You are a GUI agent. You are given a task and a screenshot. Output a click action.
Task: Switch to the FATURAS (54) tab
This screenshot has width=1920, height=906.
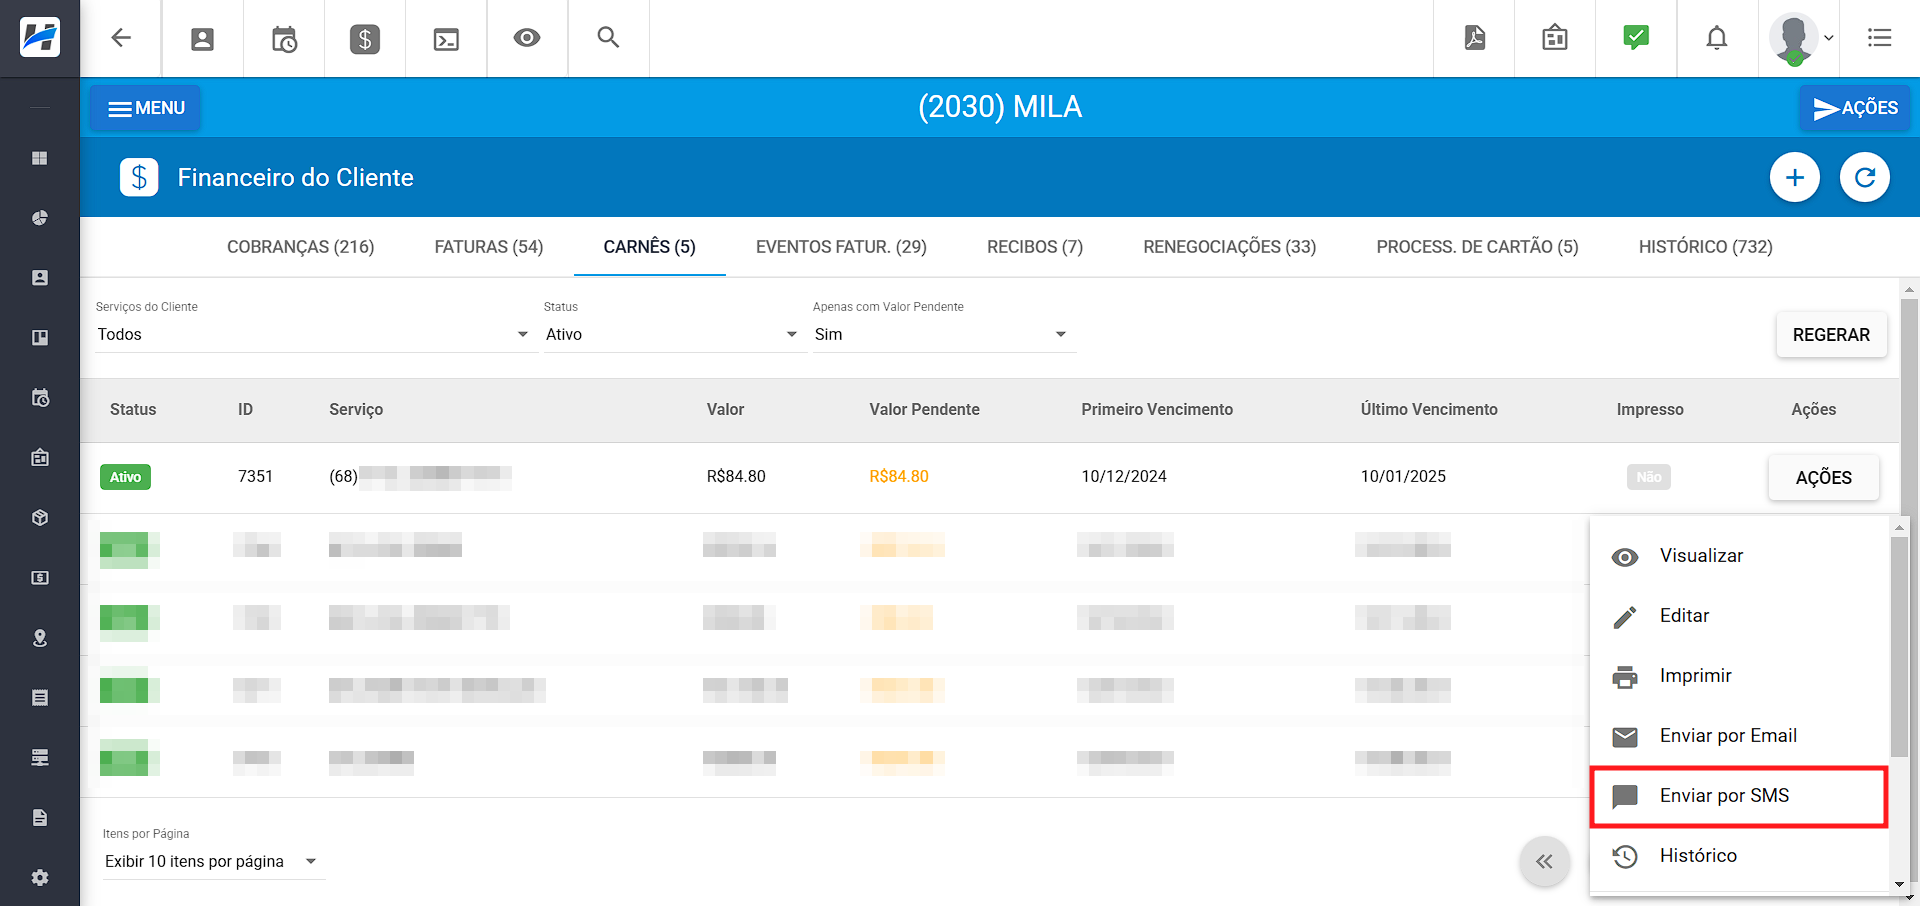coord(489,247)
